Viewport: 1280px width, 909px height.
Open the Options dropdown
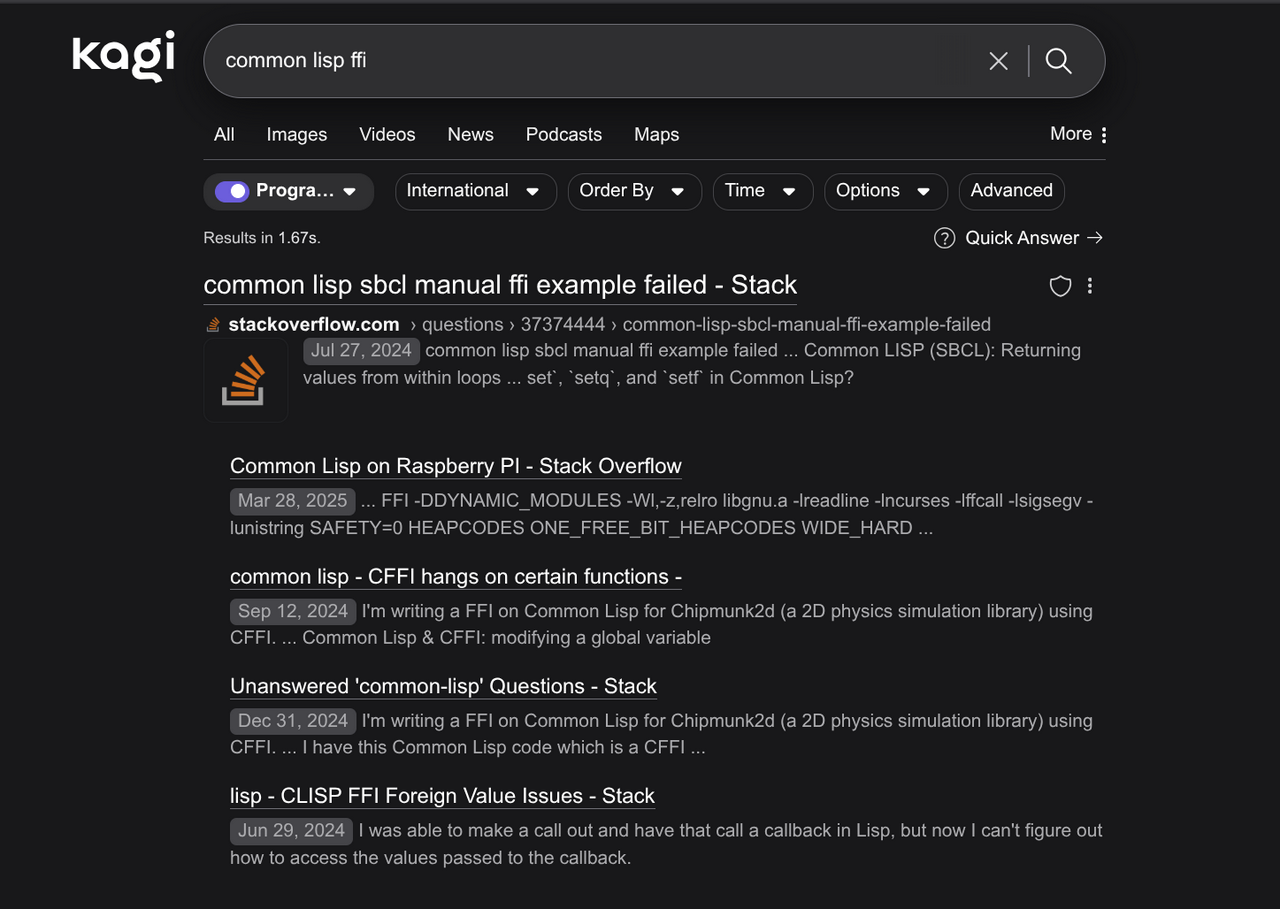tap(885, 191)
